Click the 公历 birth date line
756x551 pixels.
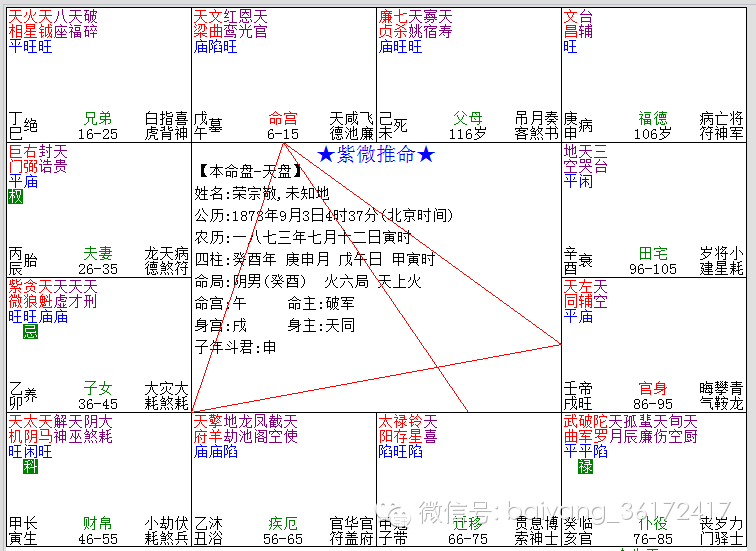[x=324, y=215]
